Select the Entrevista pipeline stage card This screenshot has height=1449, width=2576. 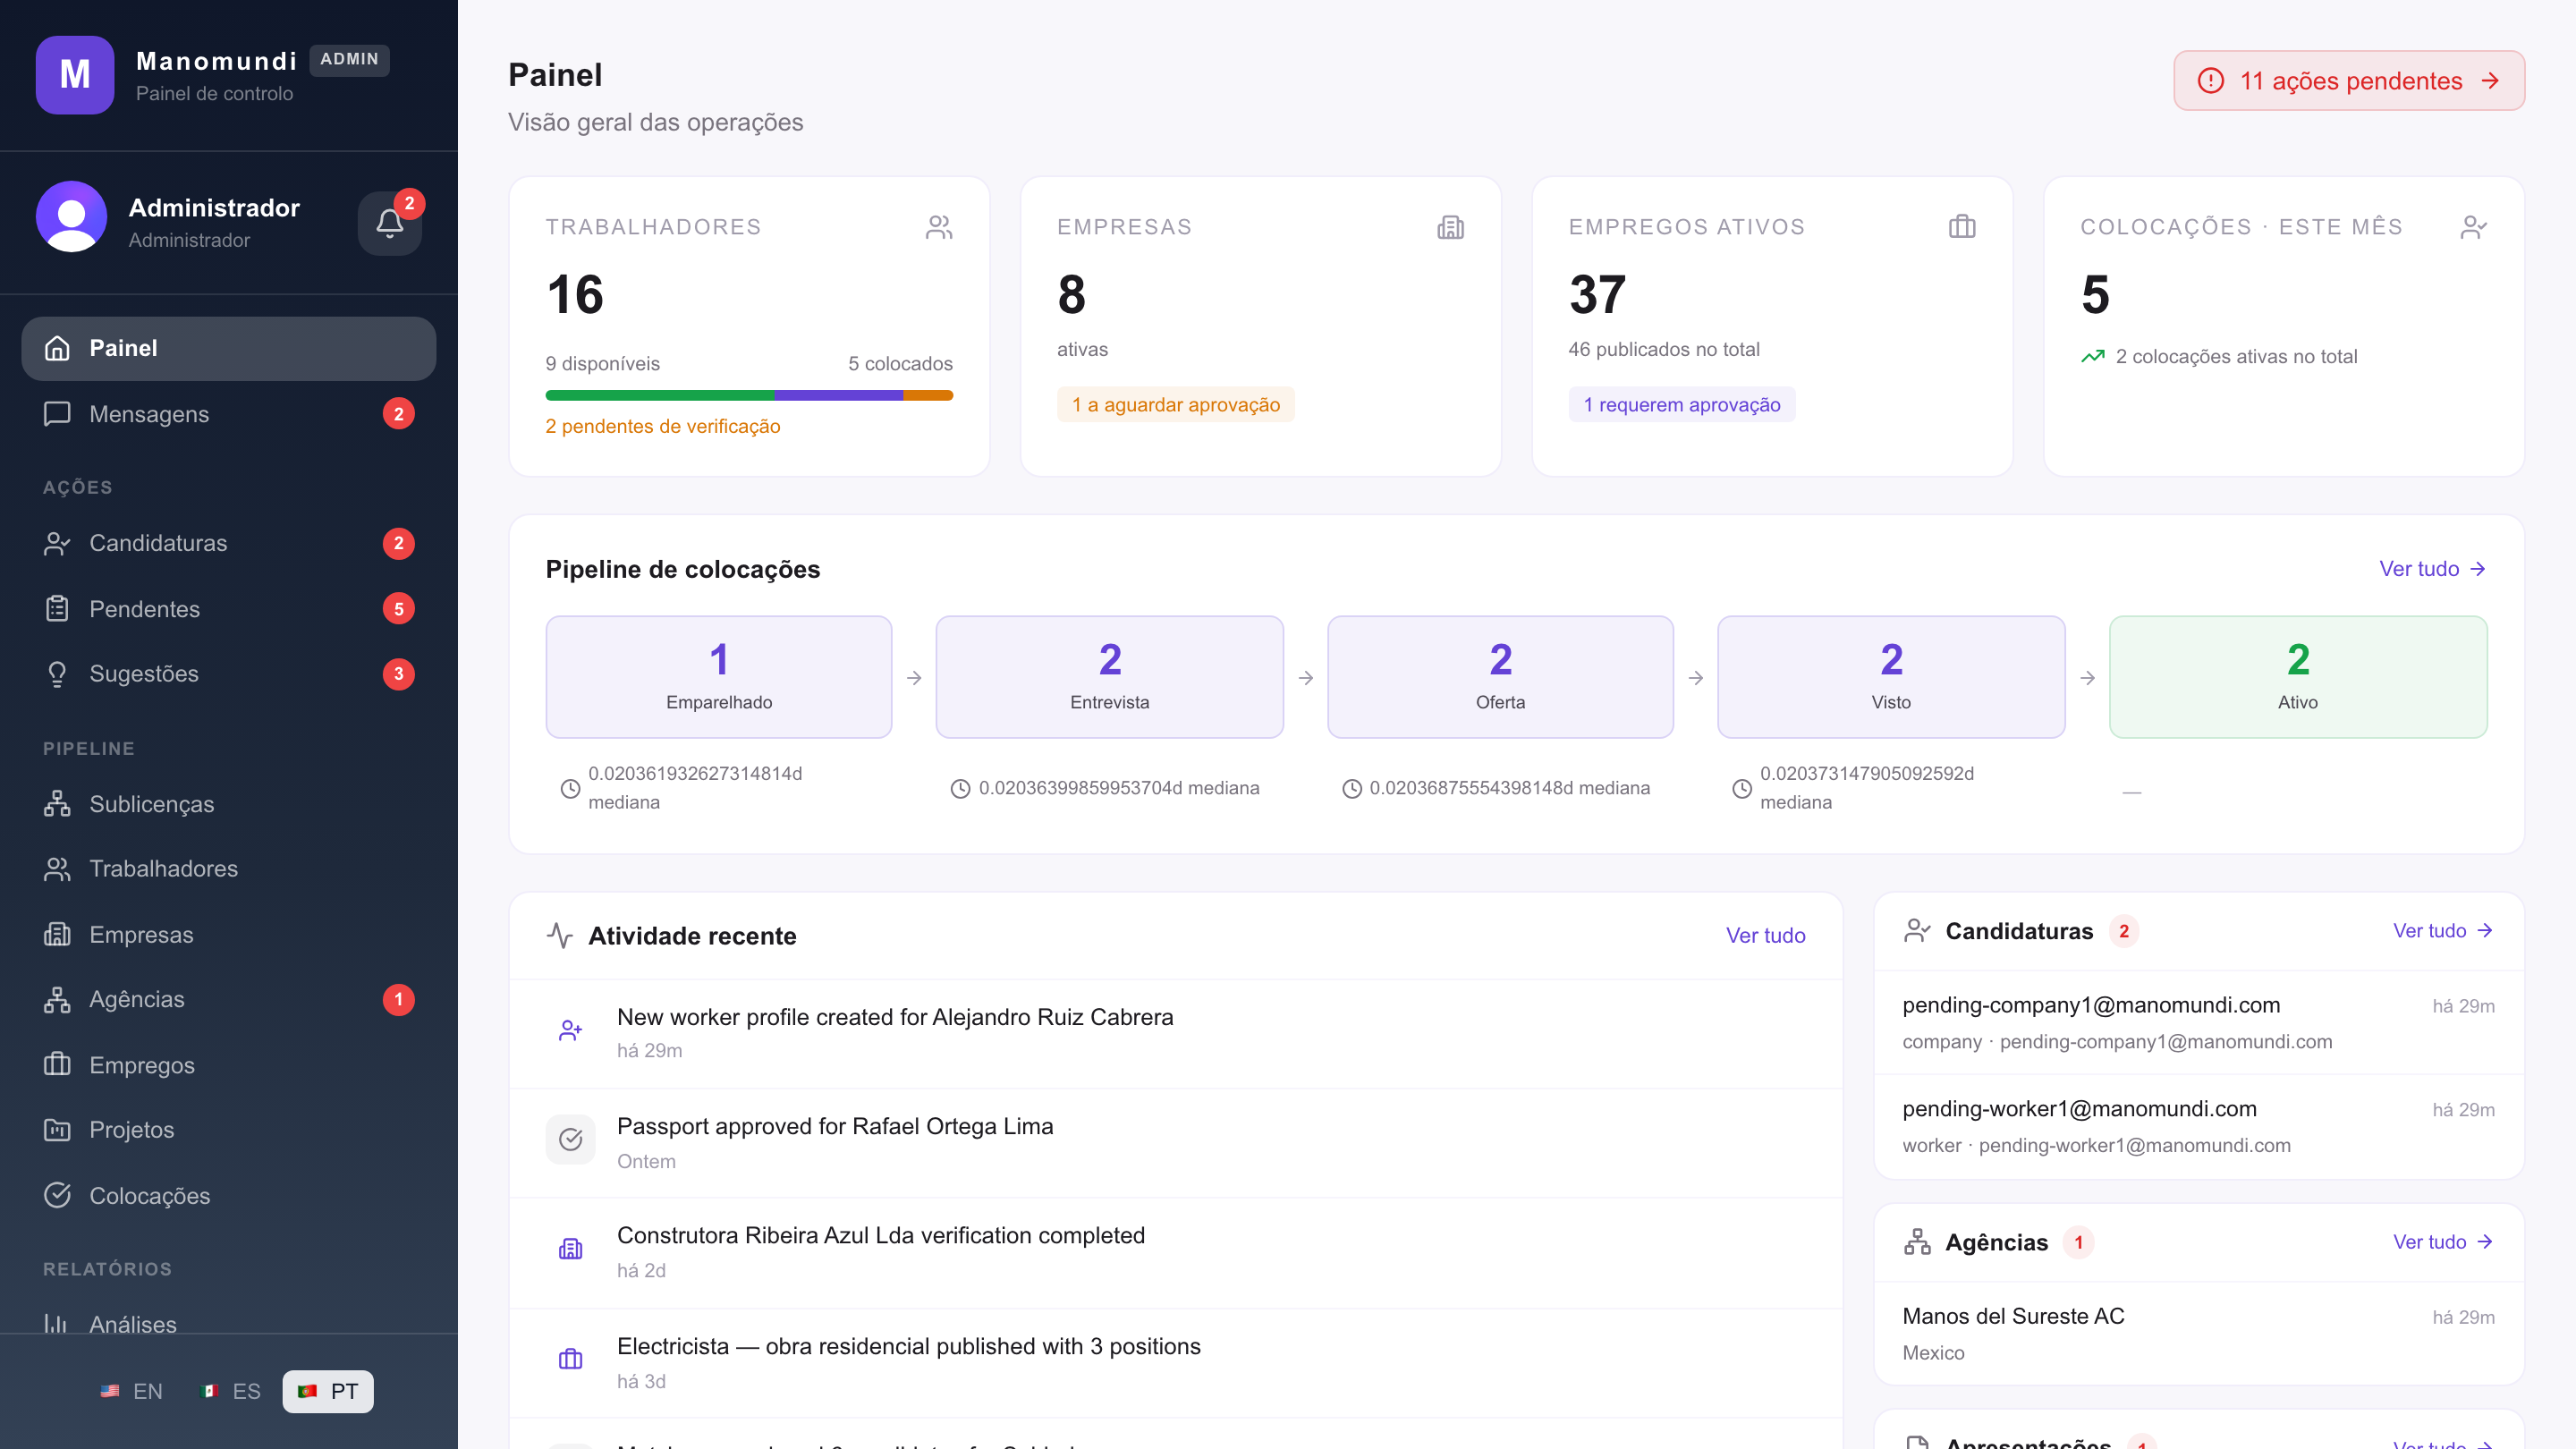click(x=1110, y=677)
